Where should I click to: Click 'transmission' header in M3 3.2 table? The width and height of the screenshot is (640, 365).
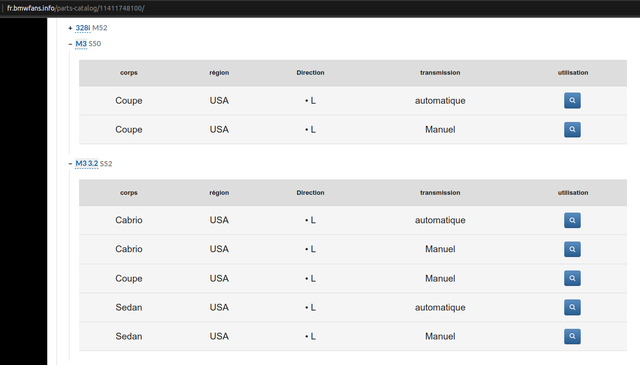pyautogui.click(x=440, y=193)
